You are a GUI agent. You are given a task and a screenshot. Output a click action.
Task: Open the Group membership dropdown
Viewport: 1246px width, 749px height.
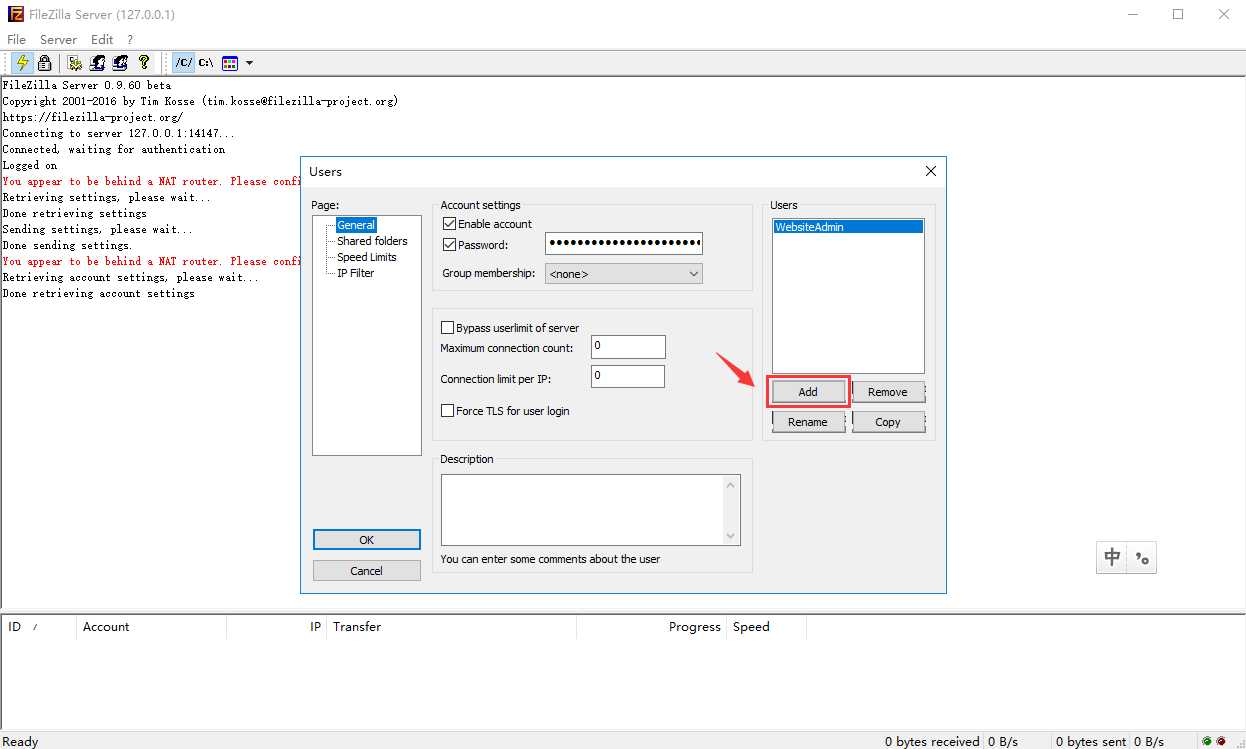pos(624,273)
